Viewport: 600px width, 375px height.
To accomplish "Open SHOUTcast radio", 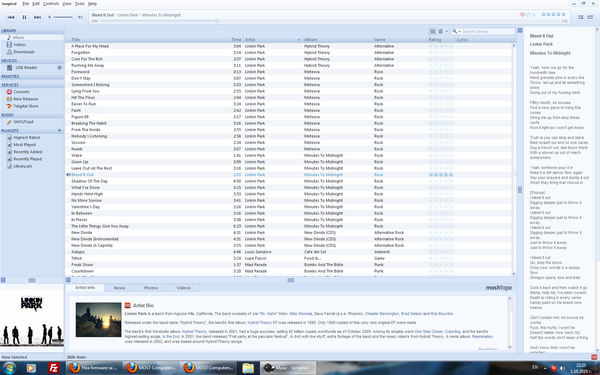I will coord(32,122).
